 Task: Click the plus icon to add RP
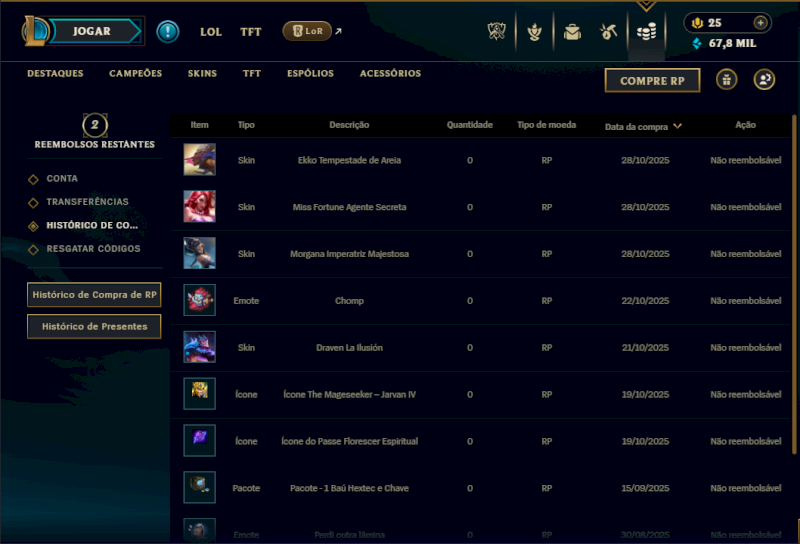click(x=760, y=23)
